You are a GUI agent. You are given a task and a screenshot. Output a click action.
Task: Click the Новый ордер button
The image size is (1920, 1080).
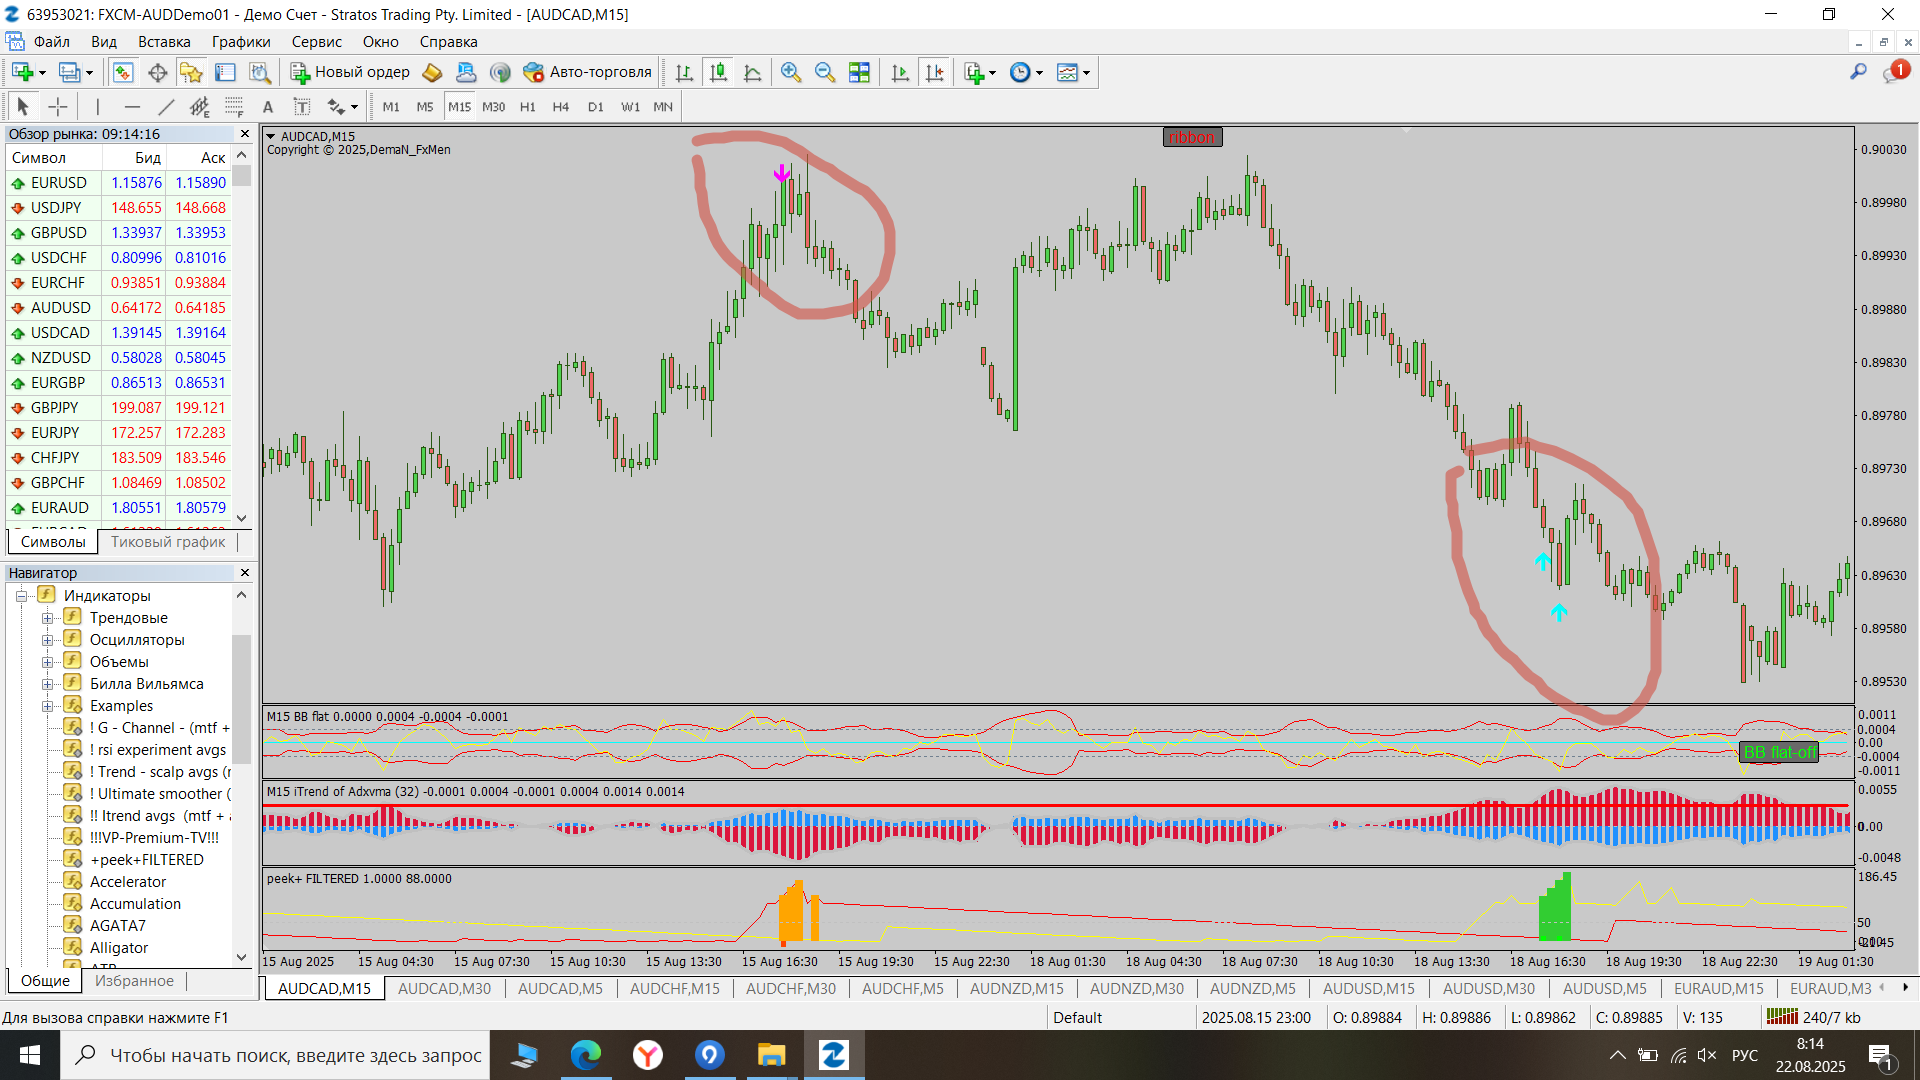pyautogui.click(x=350, y=72)
